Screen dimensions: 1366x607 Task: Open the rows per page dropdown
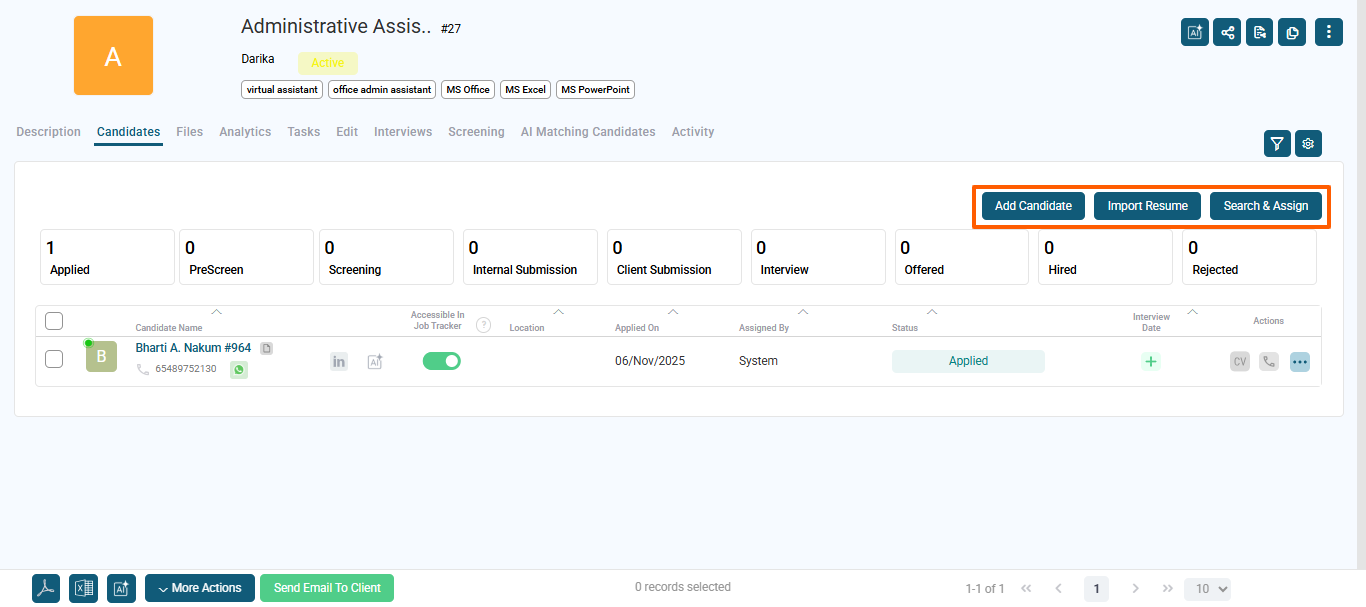pos(1207,589)
